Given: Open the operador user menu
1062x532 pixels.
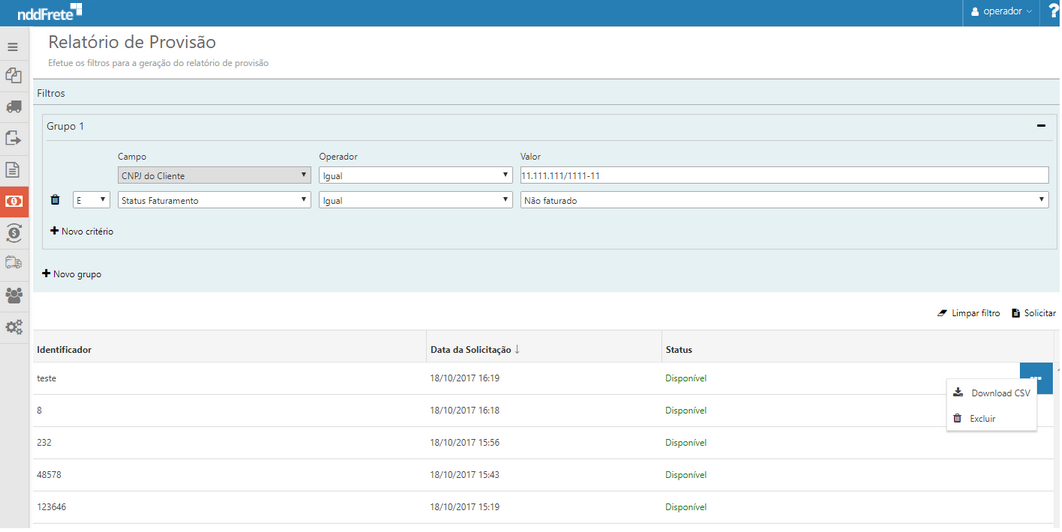Looking at the screenshot, I should point(1002,12).
